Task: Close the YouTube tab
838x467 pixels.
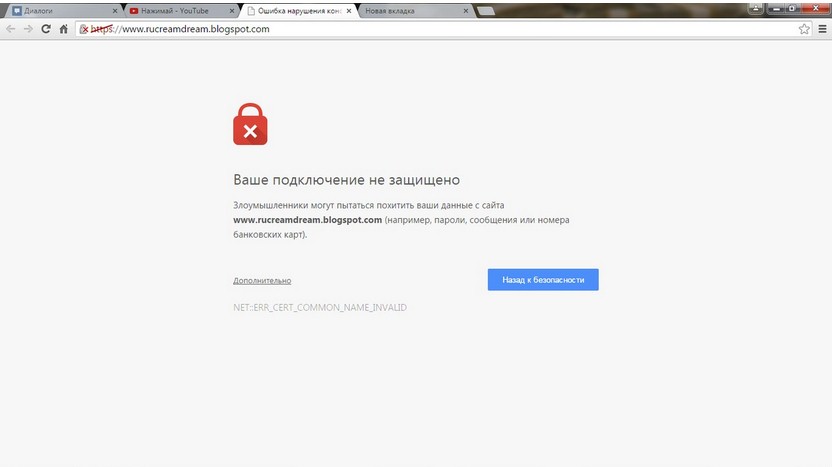Action: (x=232, y=11)
